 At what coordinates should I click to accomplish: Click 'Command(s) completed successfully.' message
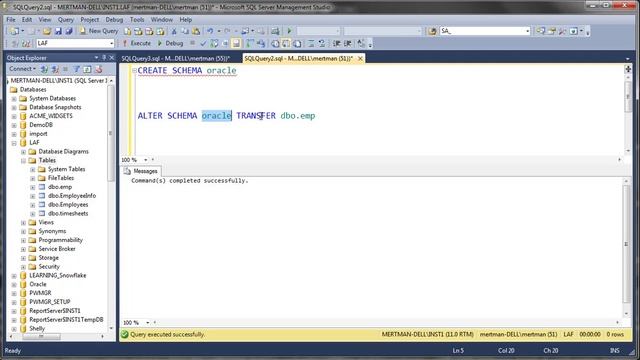190,181
